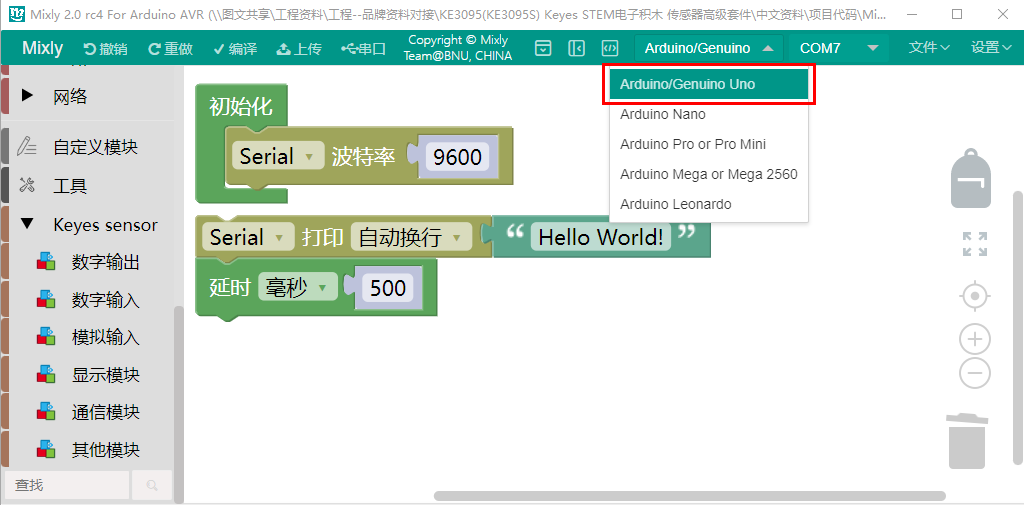Click the magnifier search button
The width and height of the screenshot is (1024, 505).
[x=152, y=485]
